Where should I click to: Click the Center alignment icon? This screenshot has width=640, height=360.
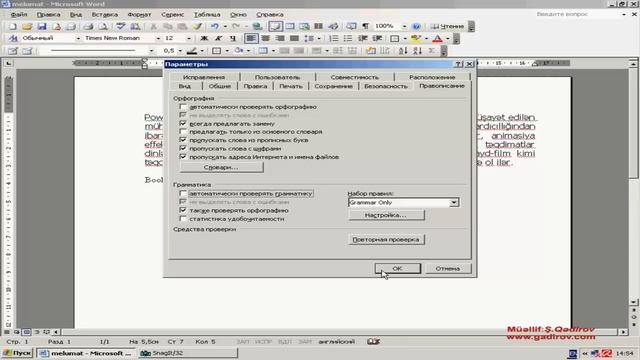[265, 38]
